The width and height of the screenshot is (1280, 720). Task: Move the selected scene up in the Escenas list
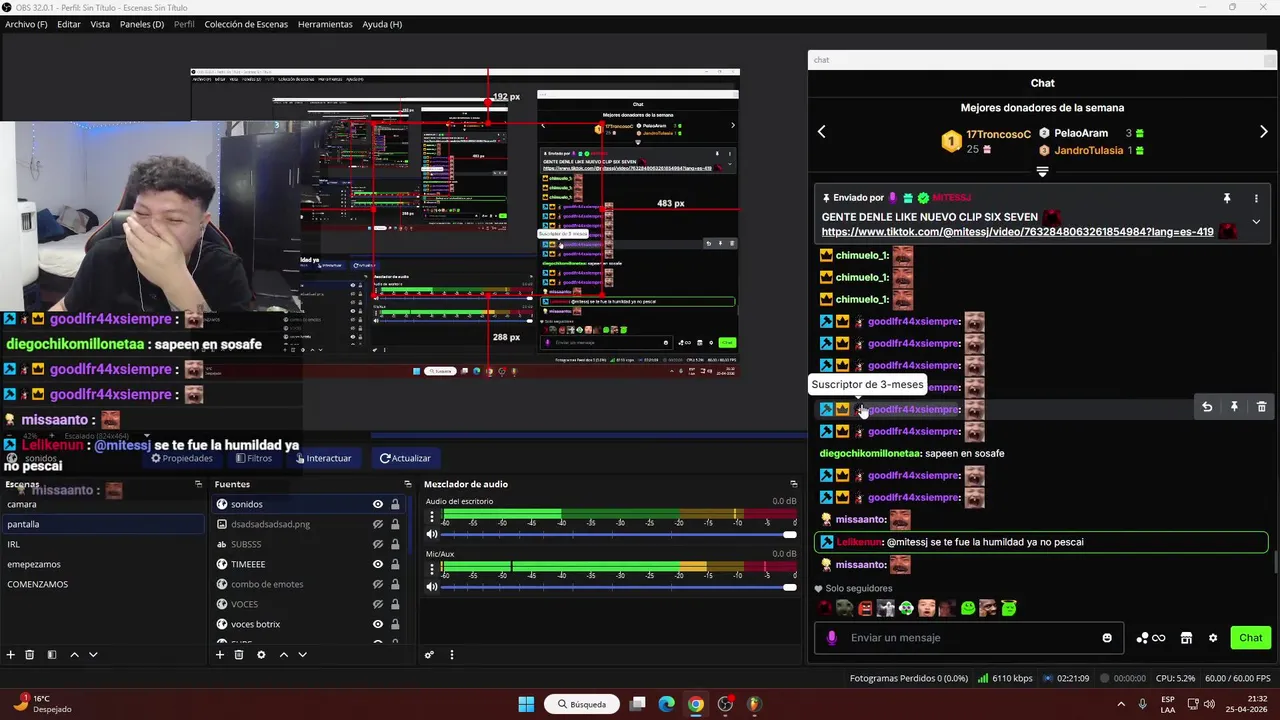coord(74,655)
